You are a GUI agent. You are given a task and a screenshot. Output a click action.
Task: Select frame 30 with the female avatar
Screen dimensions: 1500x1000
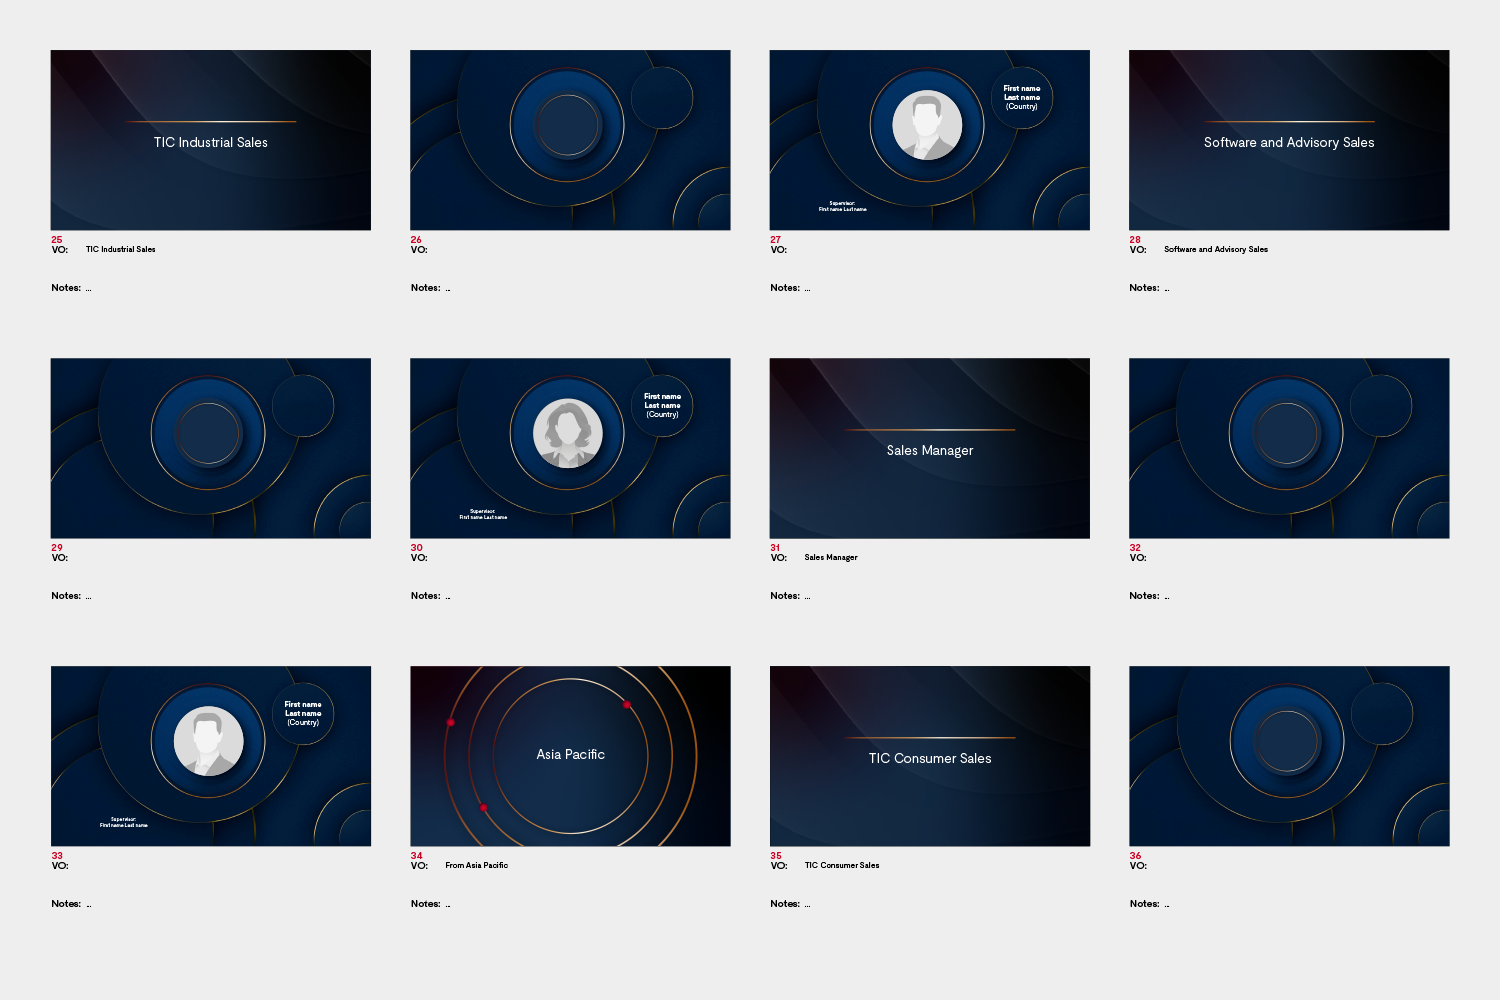pyautogui.click(x=570, y=448)
